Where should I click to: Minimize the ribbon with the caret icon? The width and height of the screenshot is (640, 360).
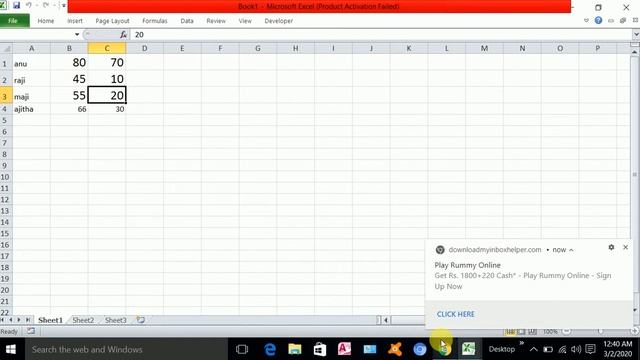[587, 20]
